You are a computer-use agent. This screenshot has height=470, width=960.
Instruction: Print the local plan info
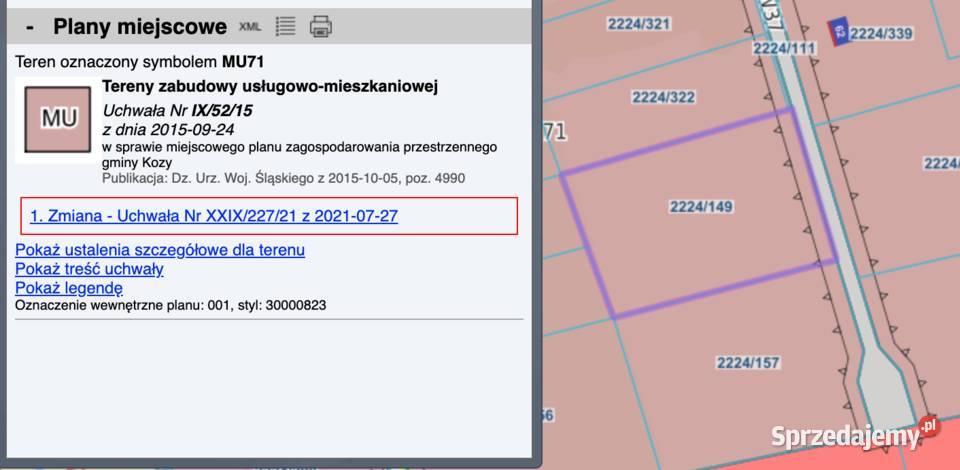click(321, 26)
